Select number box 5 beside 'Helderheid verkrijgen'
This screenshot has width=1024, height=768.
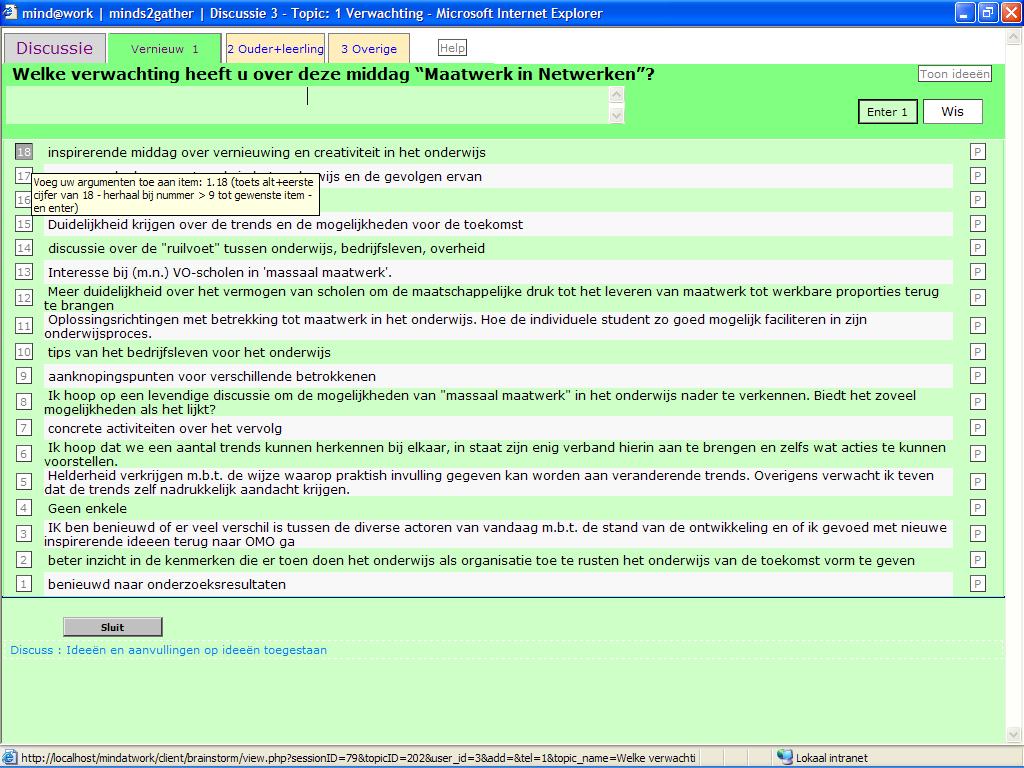click(24, 482)
